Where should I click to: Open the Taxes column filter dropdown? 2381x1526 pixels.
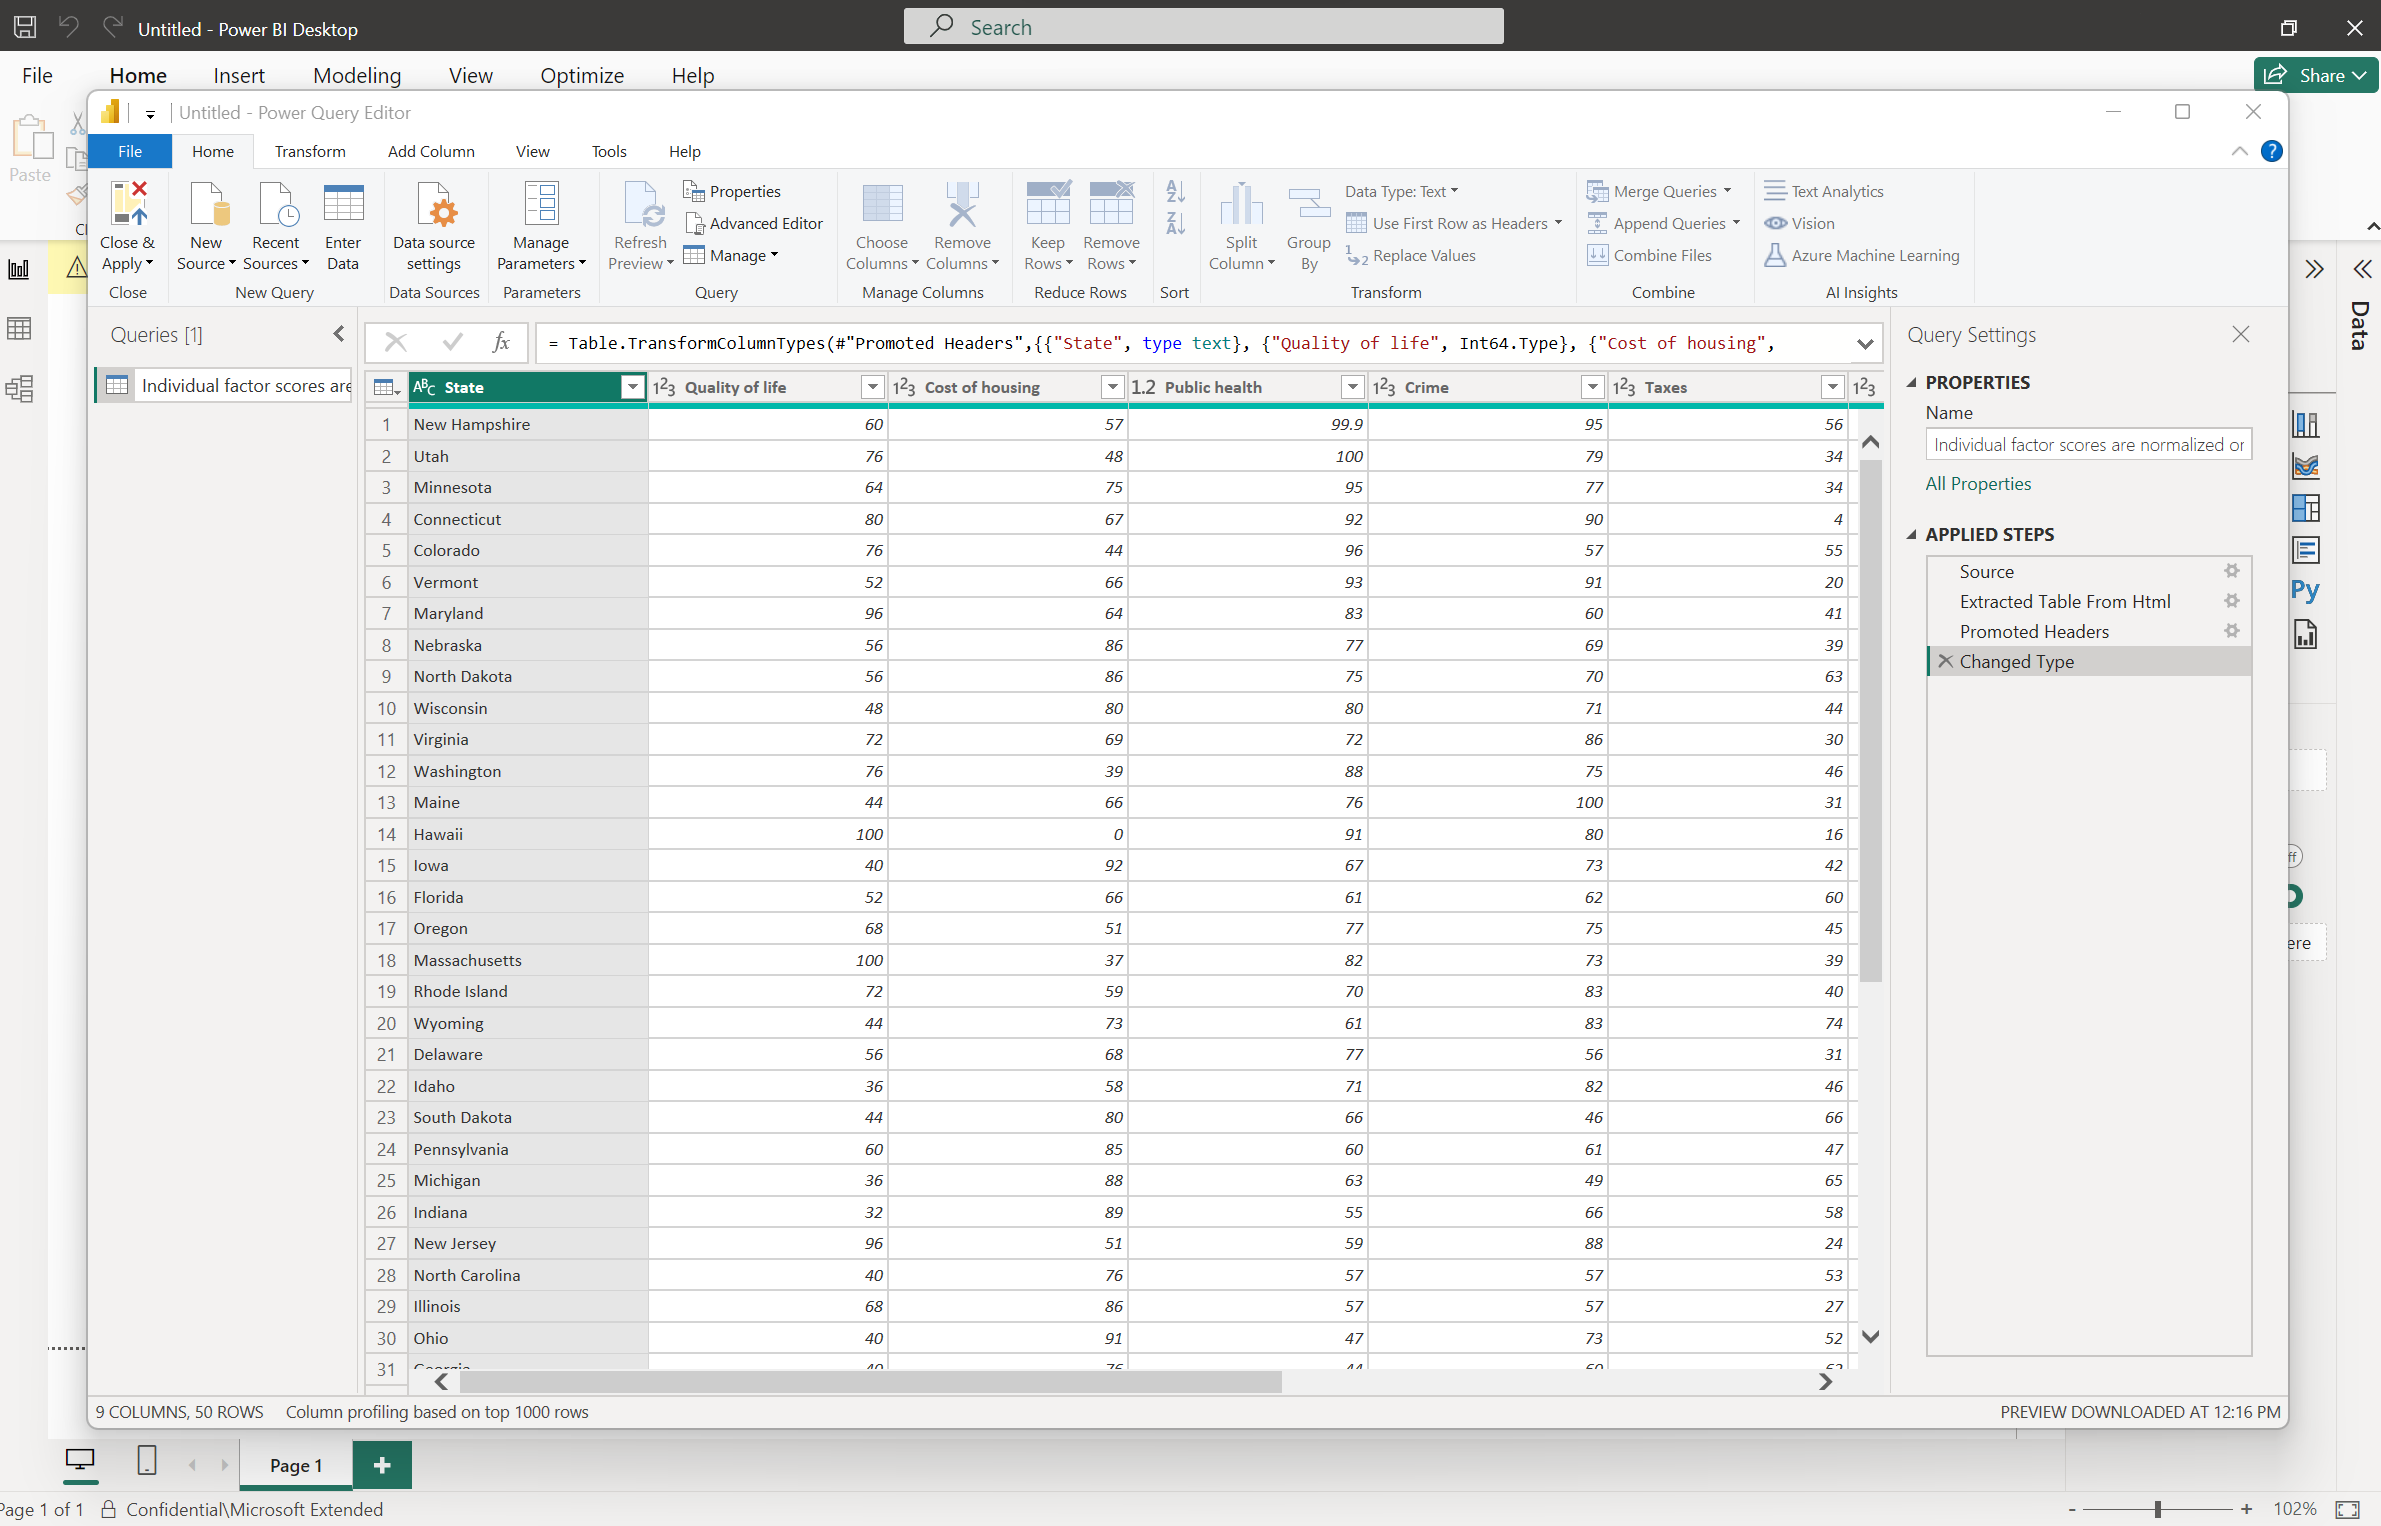click(x=1832, y=387)
